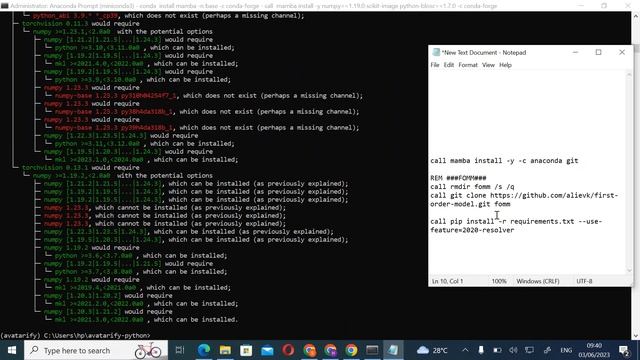The height and width of the screenshot is (360, 640).
Task: Click the Notepad vertical scrollbar
Action: coord(629,172)
